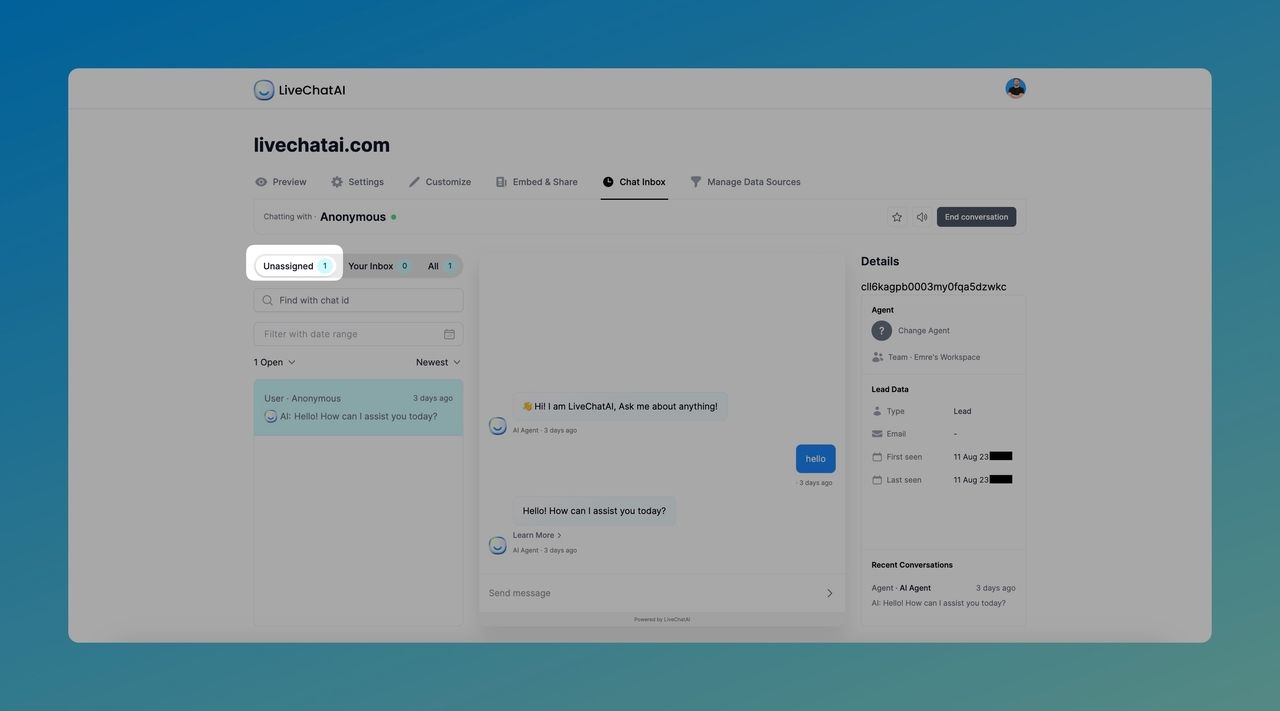This screenshot has height=711, width=1280.
Task: Switch to the Customize tab
Action: pos(440,182)
